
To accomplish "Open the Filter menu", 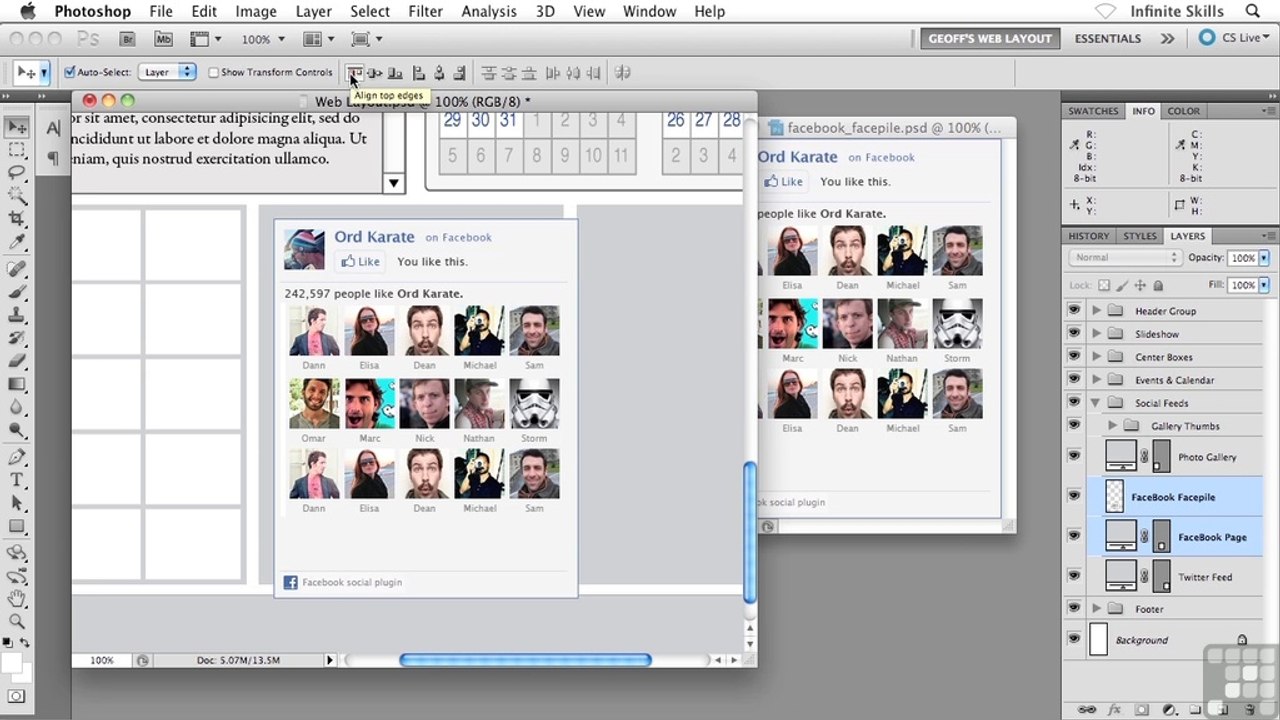I will [425, 11].
